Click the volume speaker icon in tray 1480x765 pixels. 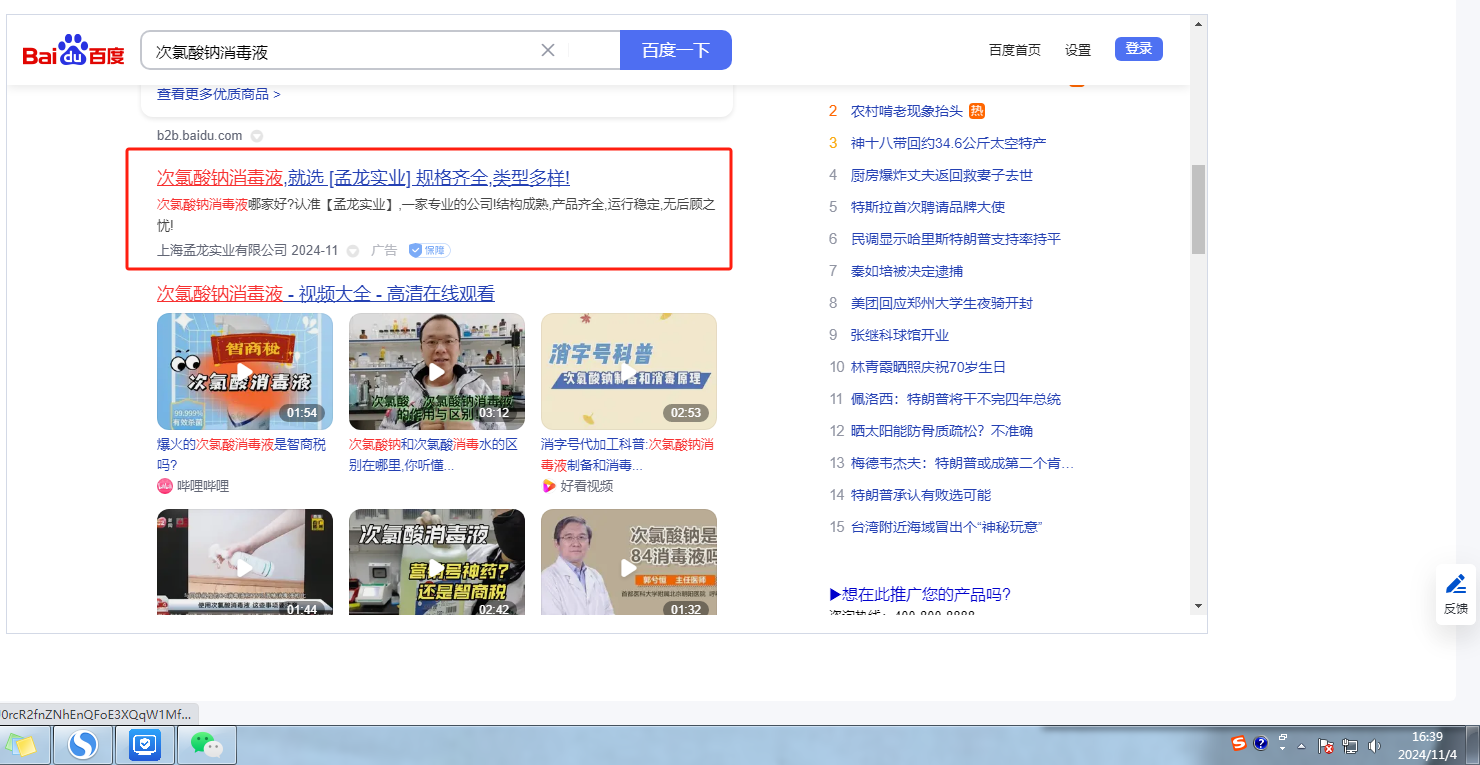coord(1374,746)
